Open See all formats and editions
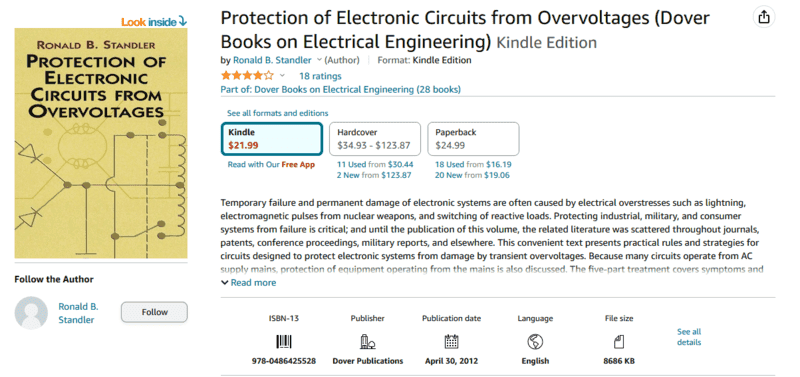 pos(278,113)
